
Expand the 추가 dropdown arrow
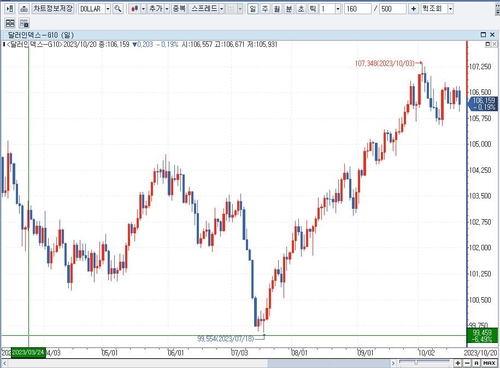(x=167, y=9)
